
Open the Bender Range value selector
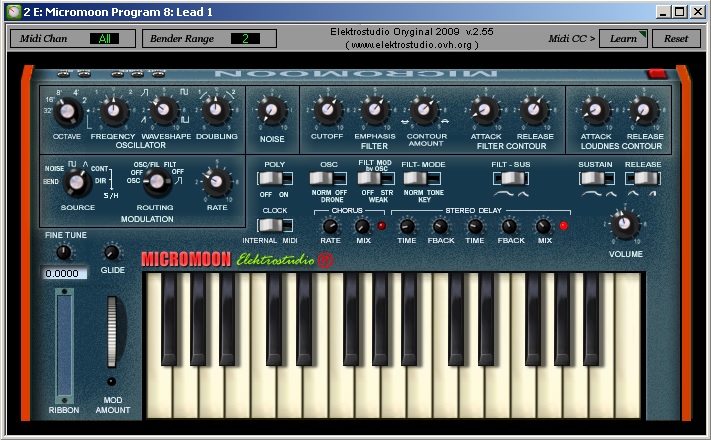pyautogui.click(x=245, y=39)
